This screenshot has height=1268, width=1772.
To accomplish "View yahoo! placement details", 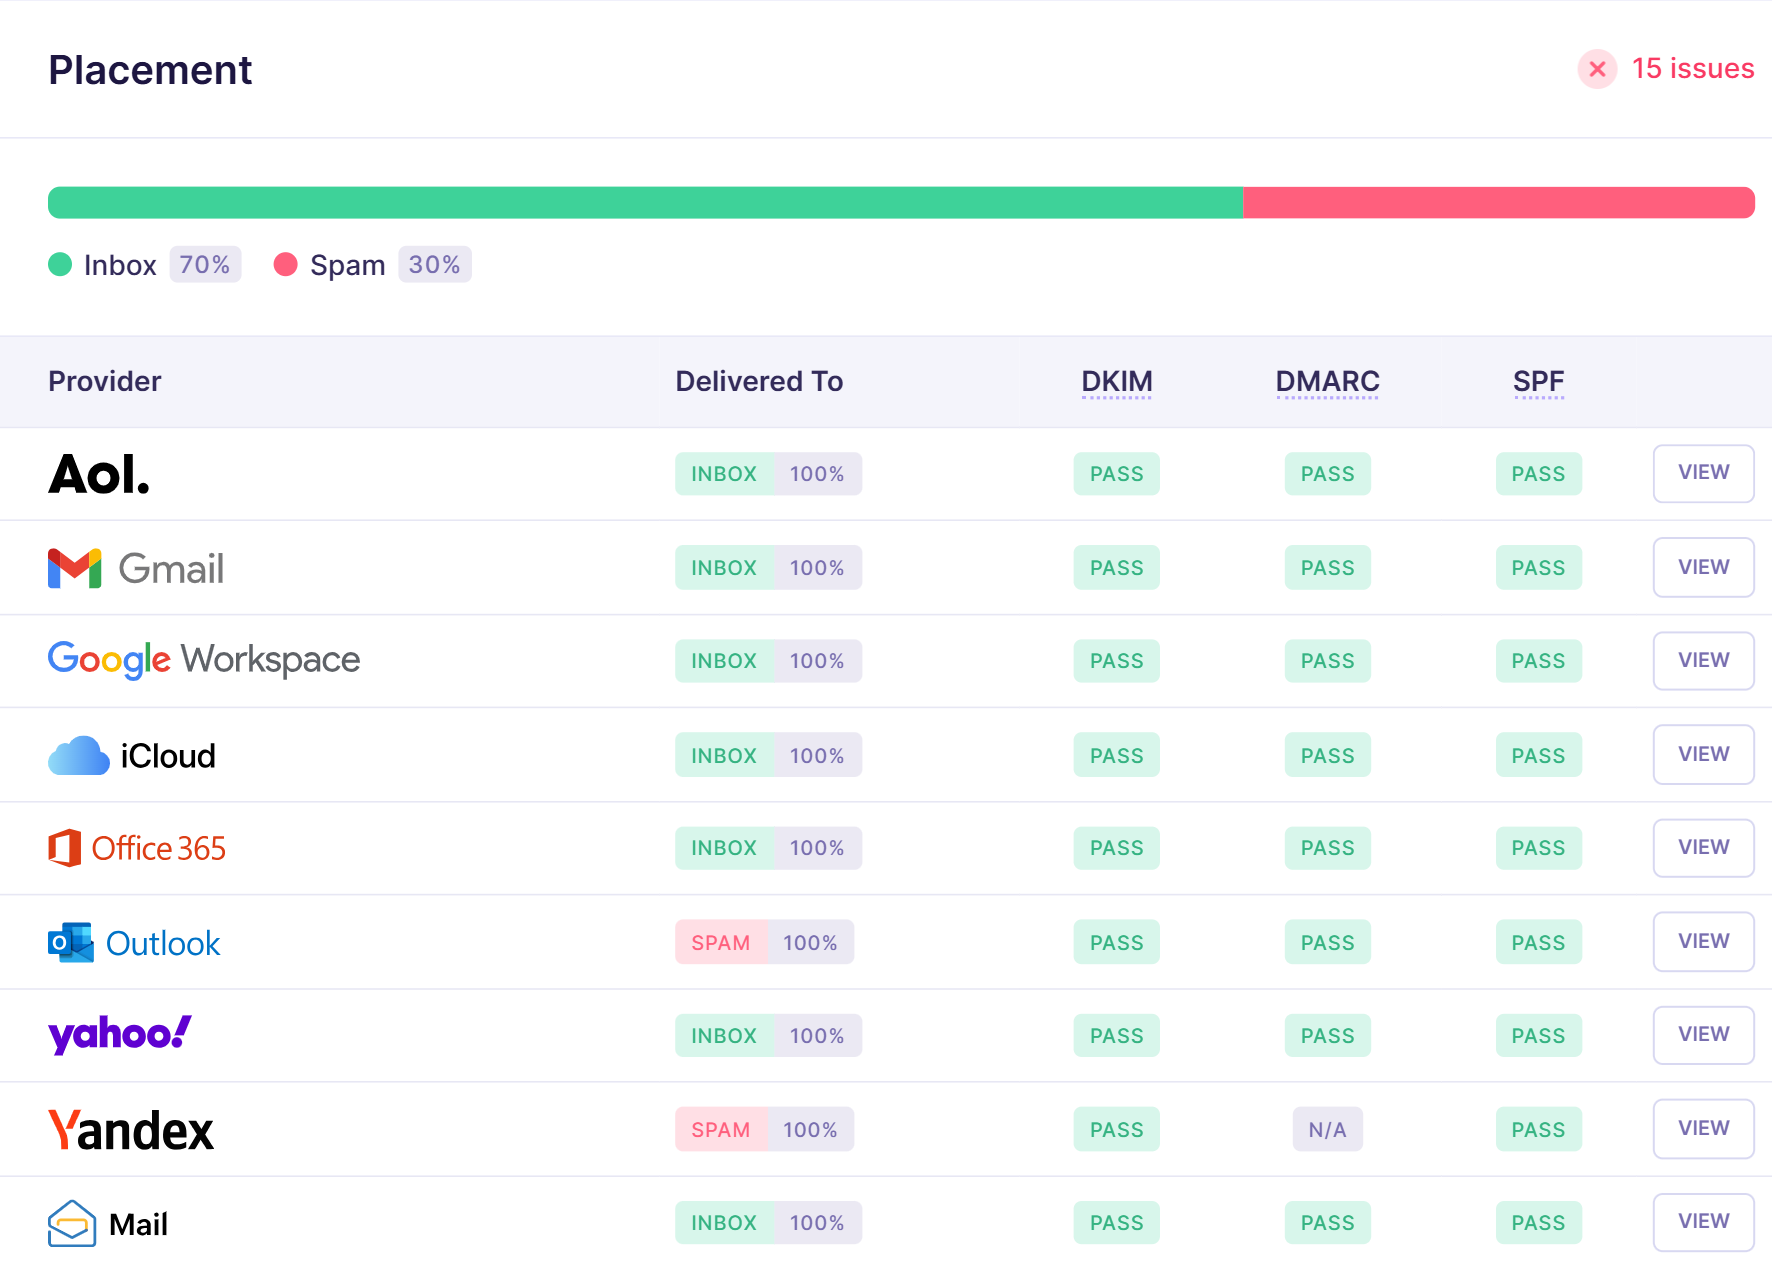I will tap(1703, 1034).
